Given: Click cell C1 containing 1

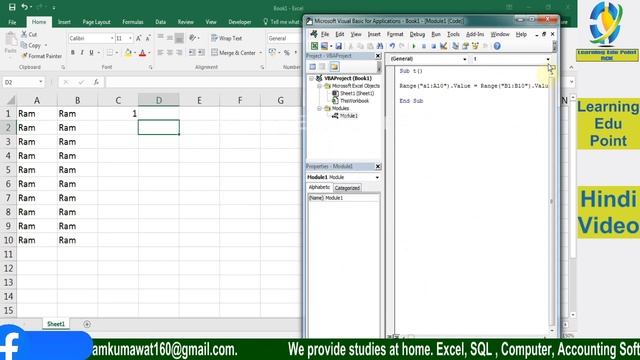Looking at the screenshot, I should (118, 113).
